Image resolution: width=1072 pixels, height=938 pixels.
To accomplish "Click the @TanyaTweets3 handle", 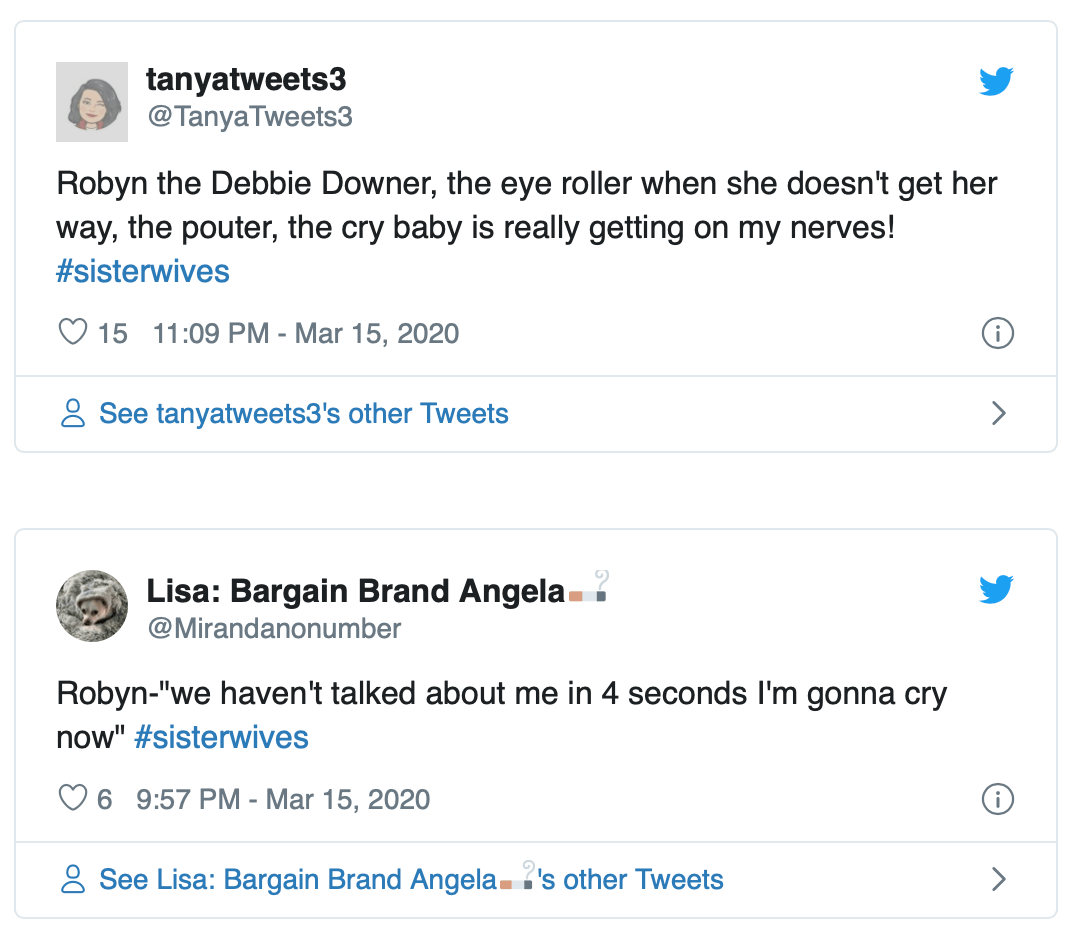I will pyautogui.click(x=249, y=117).
